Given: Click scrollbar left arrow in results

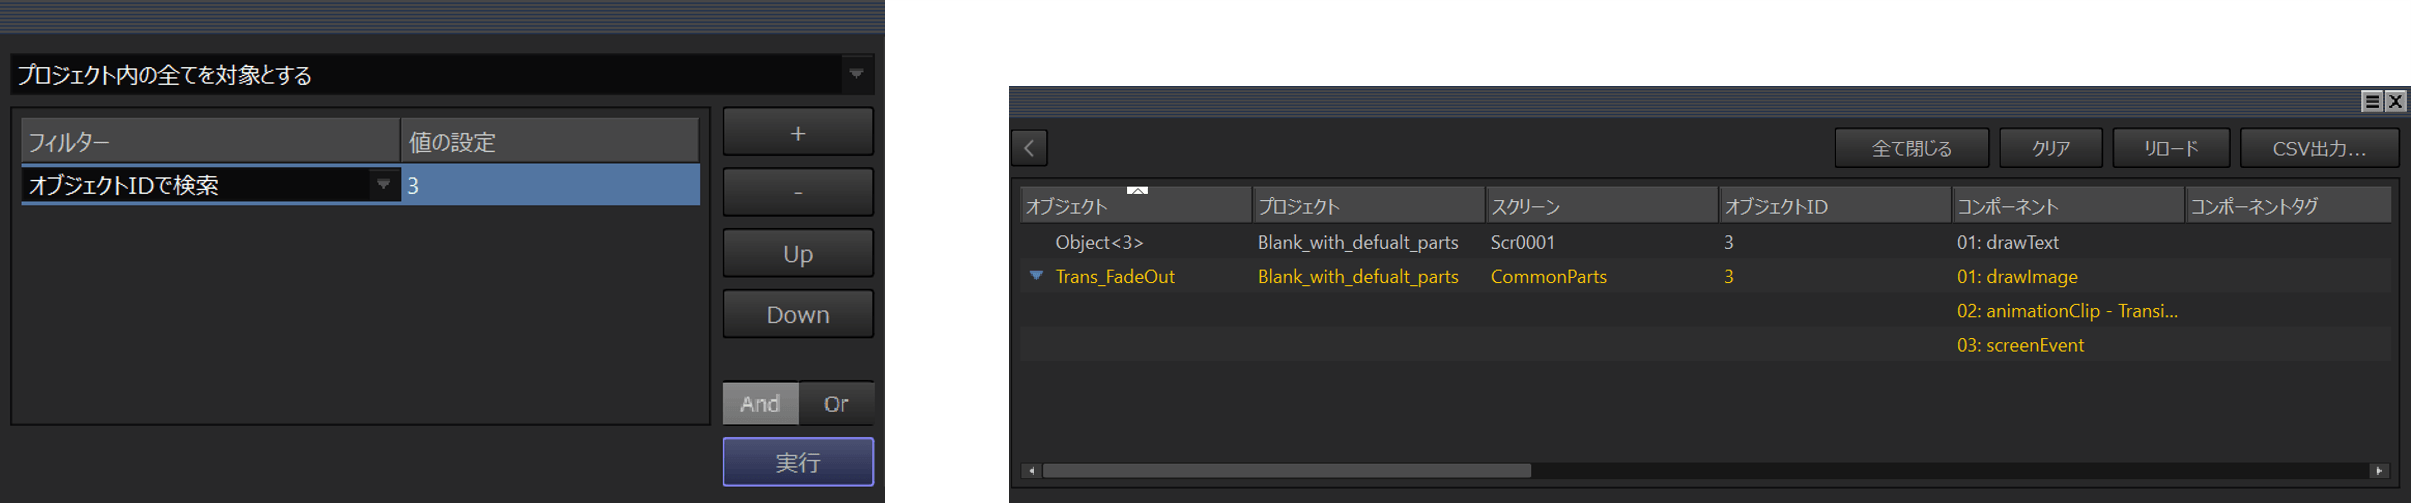Looking at the screenshot, I should 1031,471.
